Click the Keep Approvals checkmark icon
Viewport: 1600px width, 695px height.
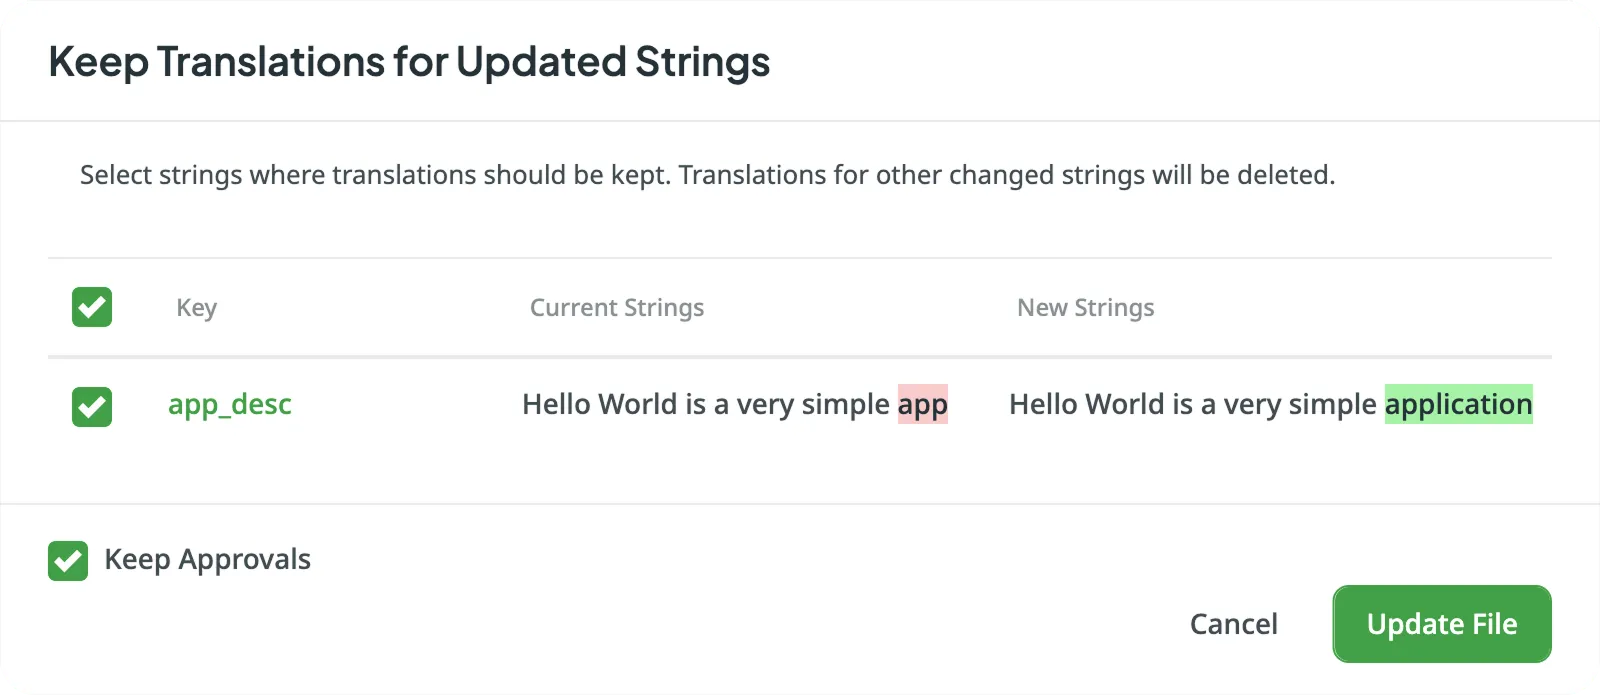pyautogui.click(x=67, y=560)
